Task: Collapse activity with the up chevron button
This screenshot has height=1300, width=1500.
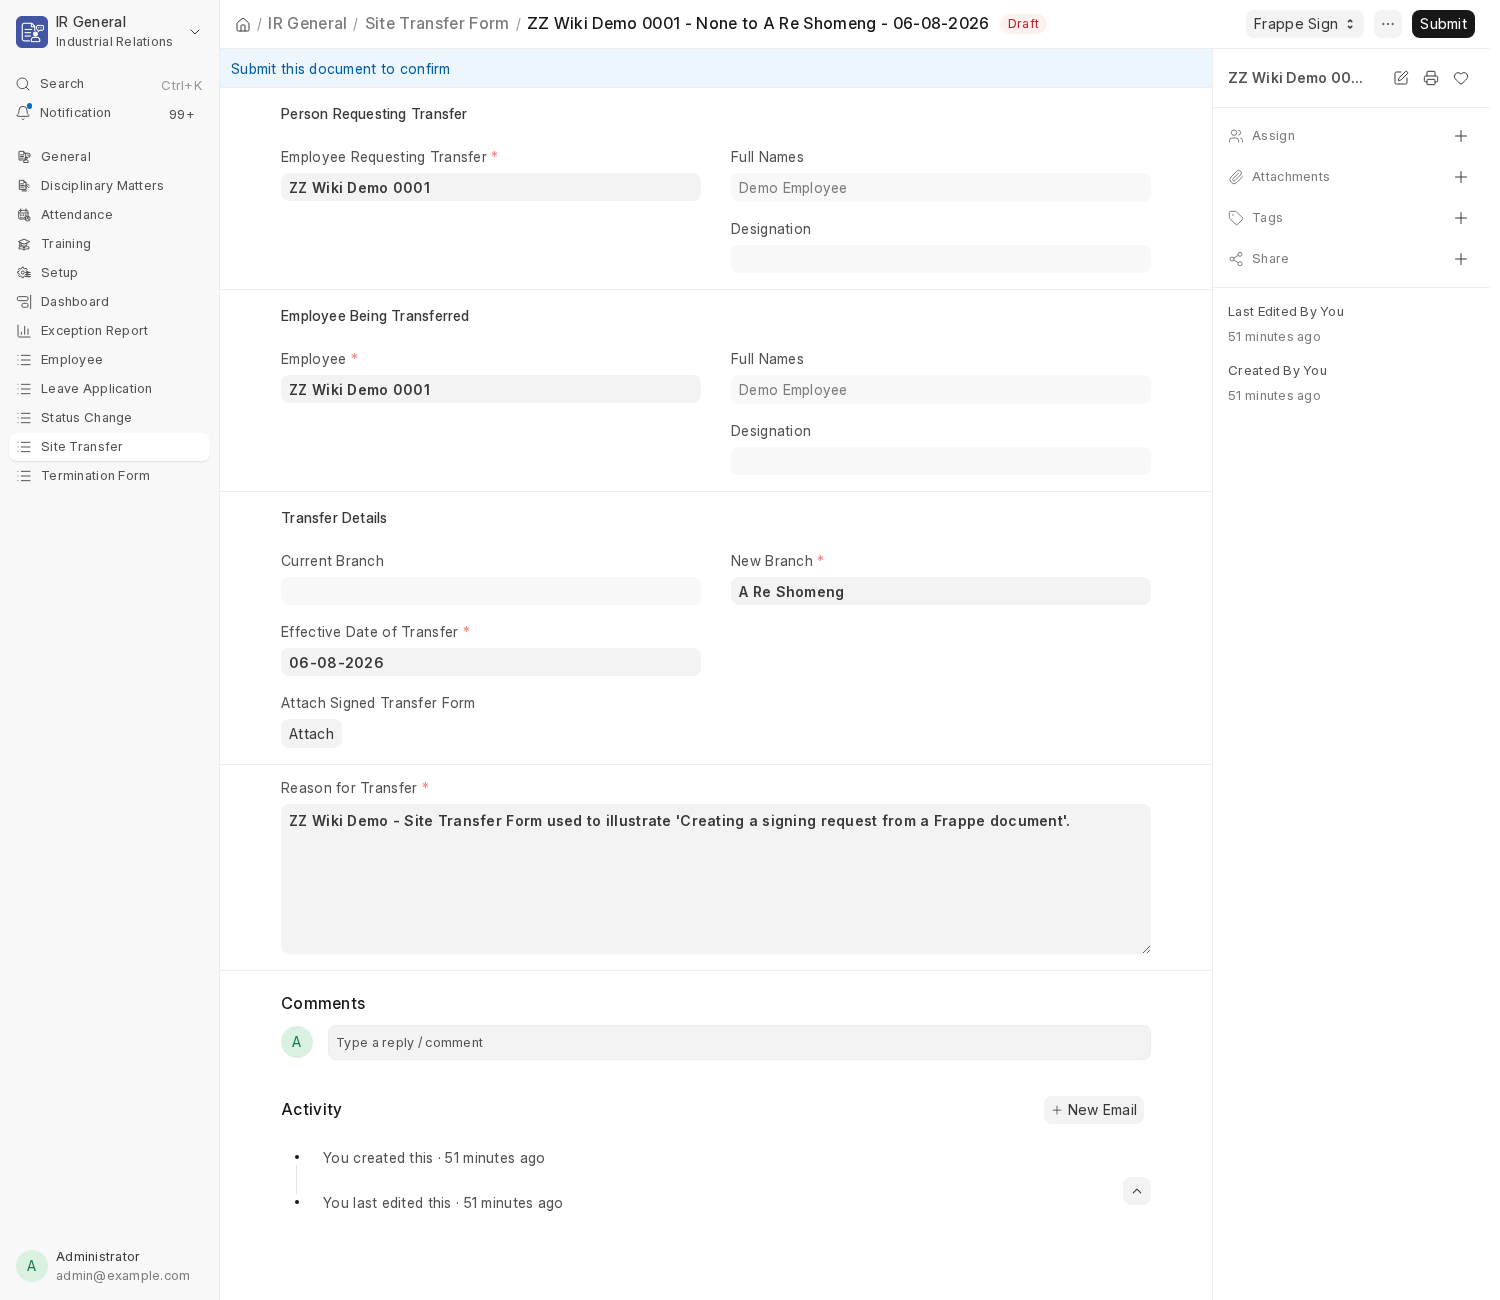Action: (x=1137, y=1191)
